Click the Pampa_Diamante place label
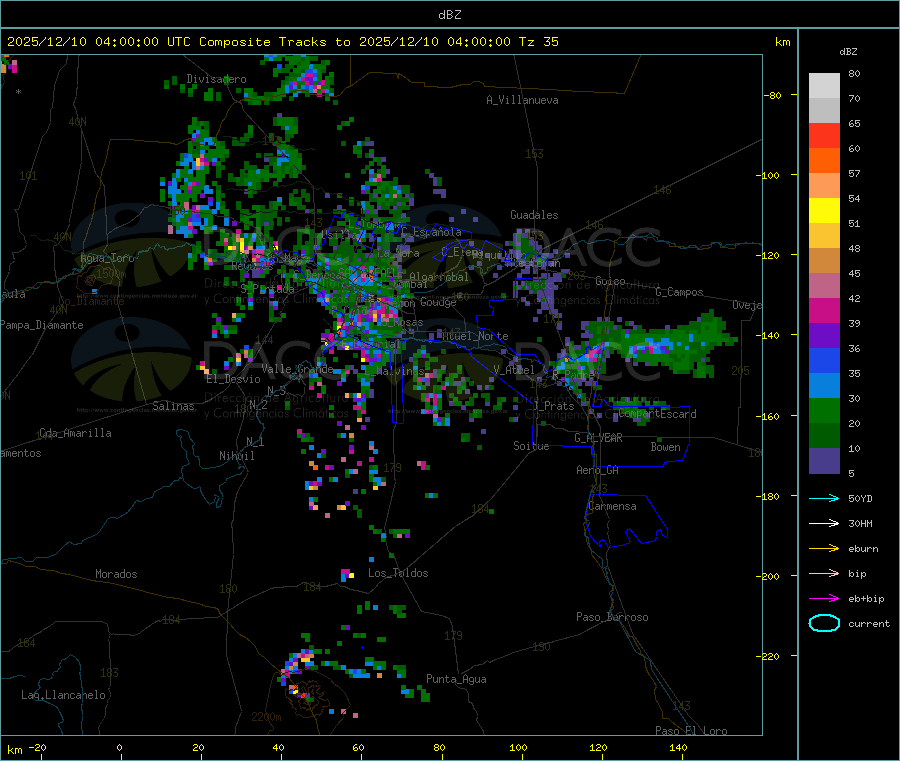The width and height of the screenshot is (900, 761). tap(42, 325)
